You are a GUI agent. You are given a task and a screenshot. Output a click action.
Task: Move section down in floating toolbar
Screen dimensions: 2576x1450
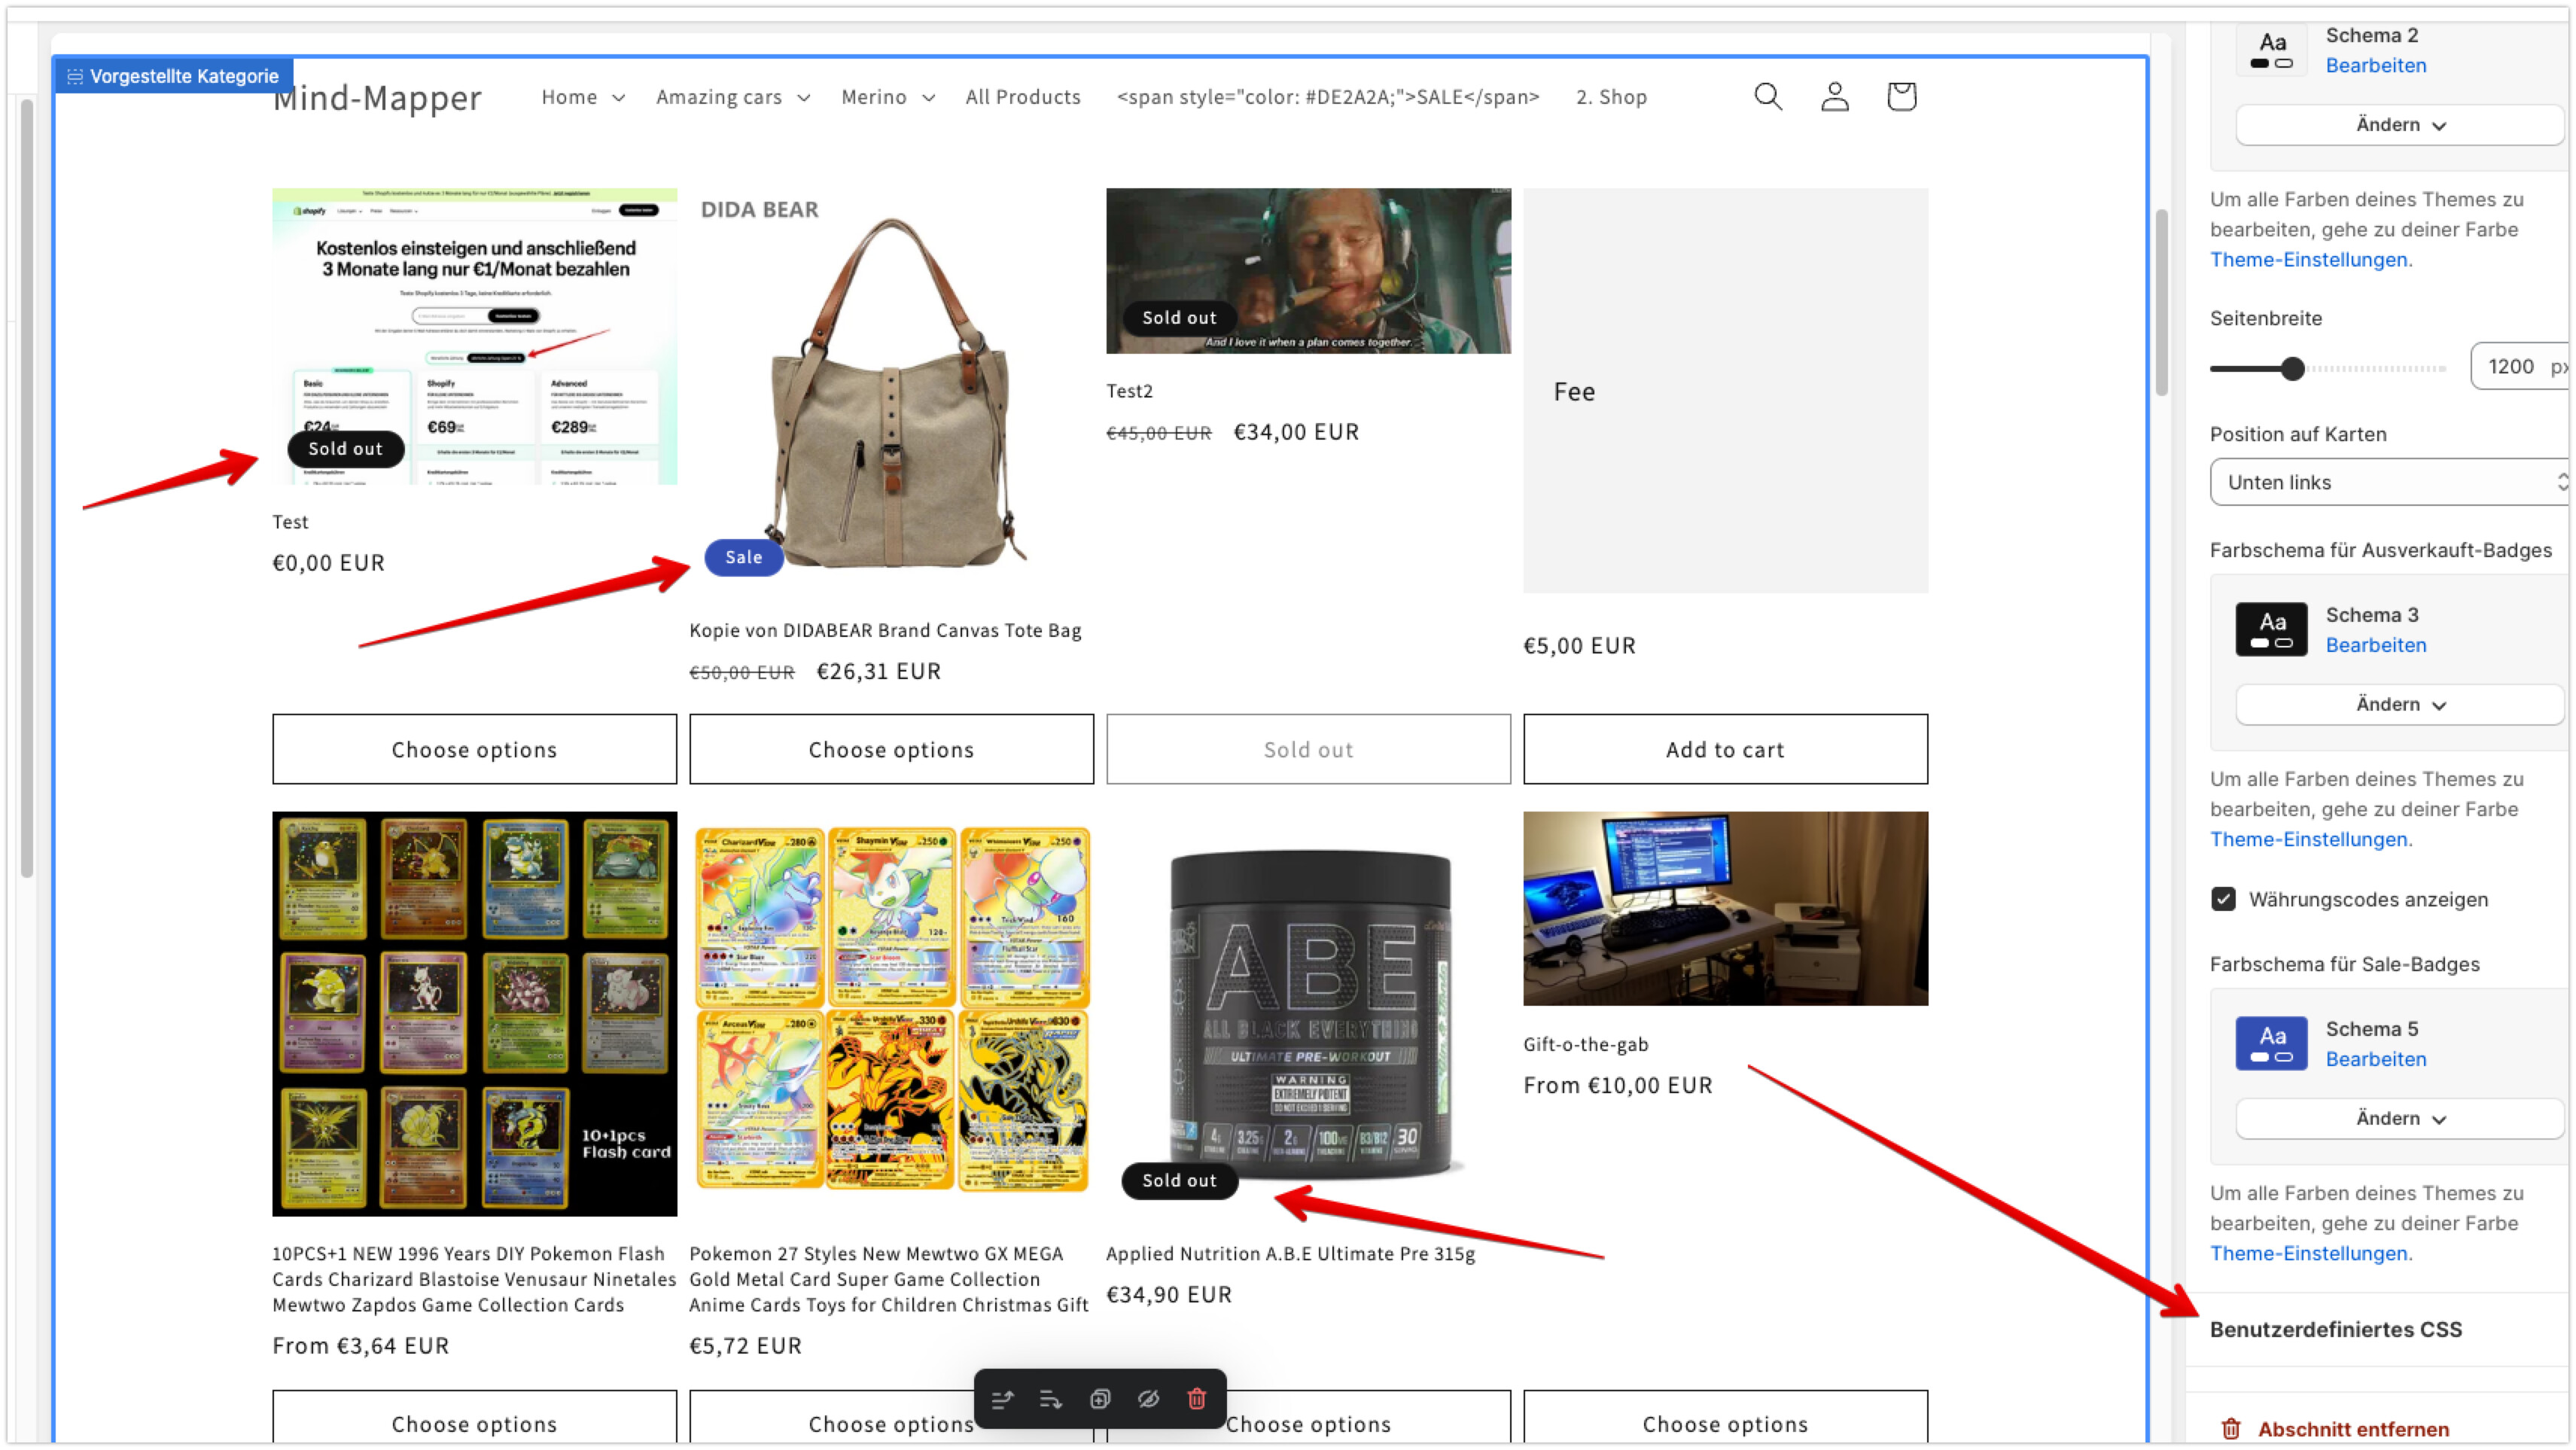(1050, 1399)
